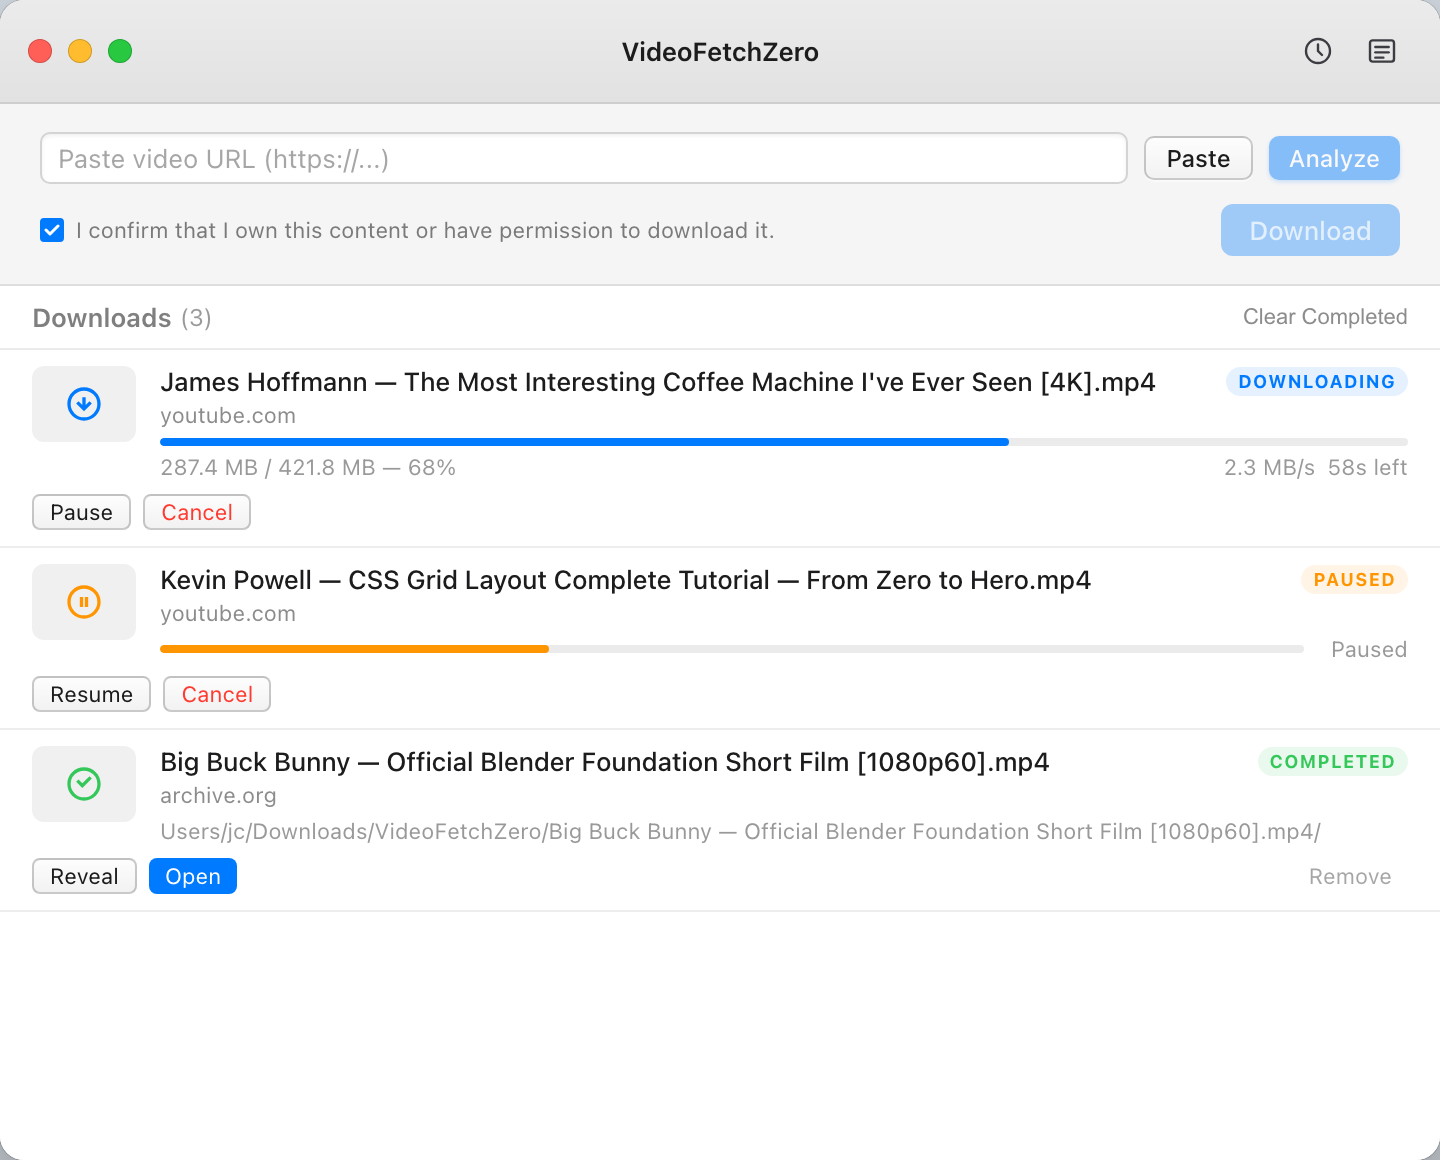Click the Downloads (3) heading
Screen dimensions: 1440x1160
(x=122, y=318)
